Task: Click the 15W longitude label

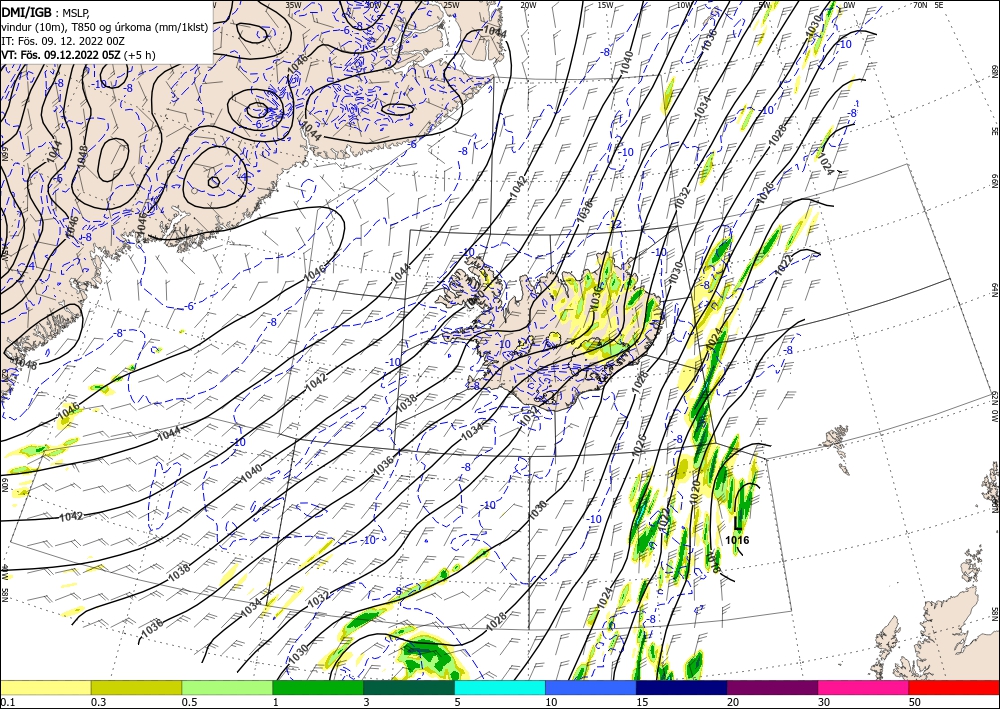Action: tap(606, 5)
